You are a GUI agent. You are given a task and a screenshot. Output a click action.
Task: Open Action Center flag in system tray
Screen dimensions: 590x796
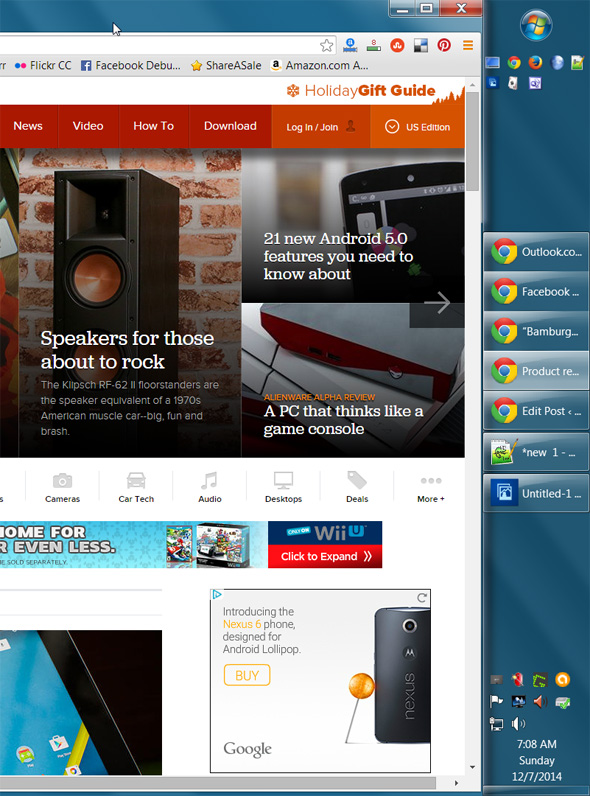(x=496, y=702)
